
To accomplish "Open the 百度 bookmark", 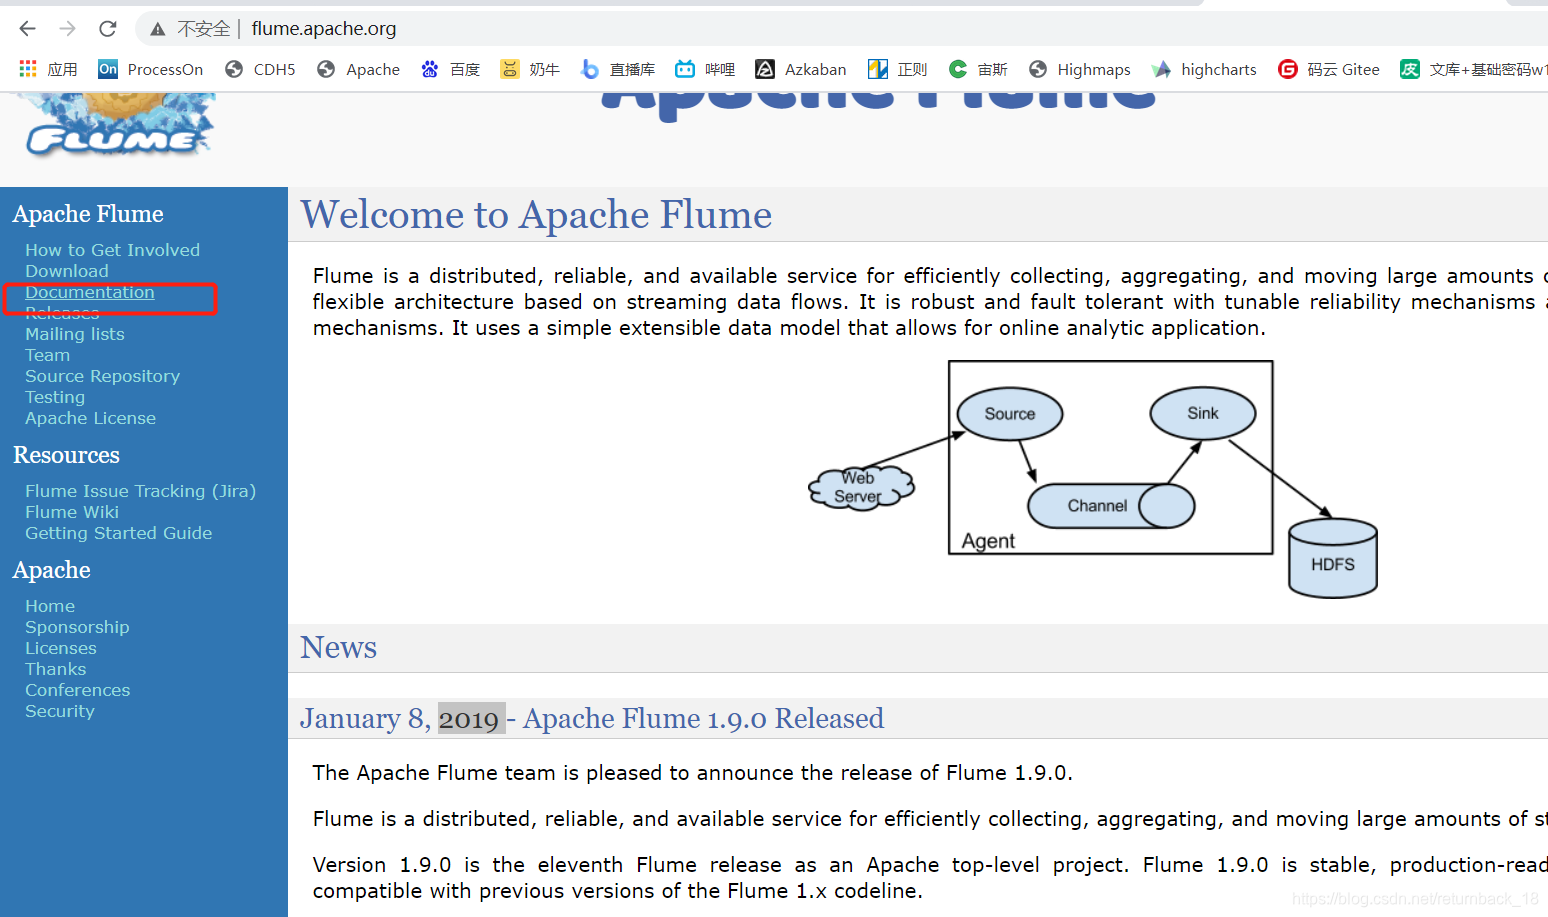I will pyautogui.click(x=450, y=69).
